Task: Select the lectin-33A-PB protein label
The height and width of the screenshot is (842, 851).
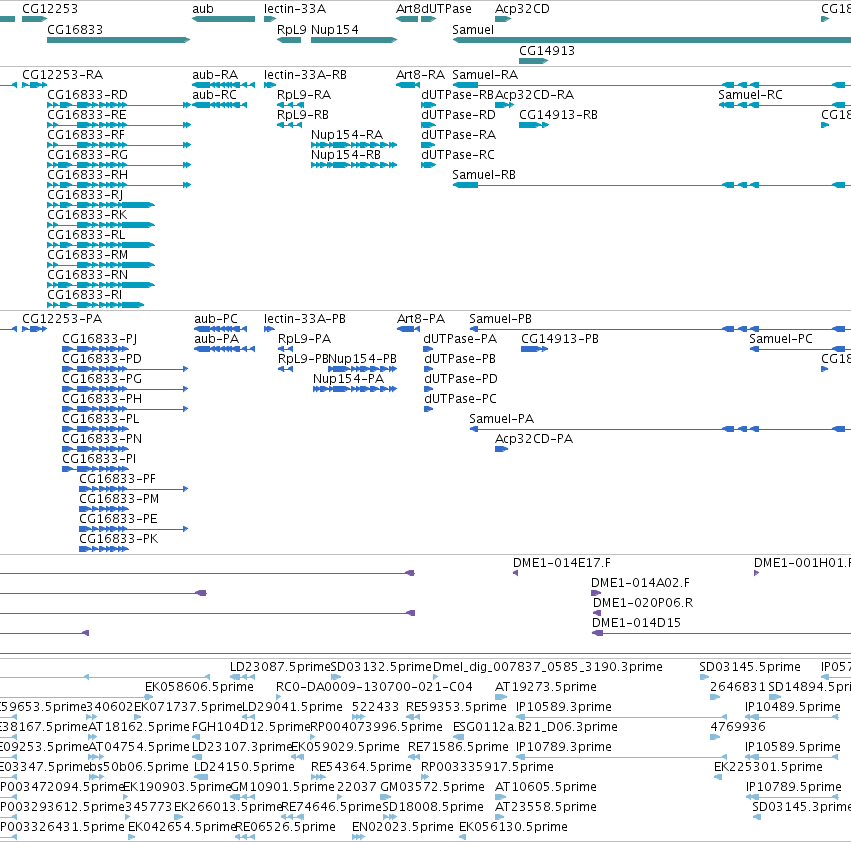Action: click(304, 319)
